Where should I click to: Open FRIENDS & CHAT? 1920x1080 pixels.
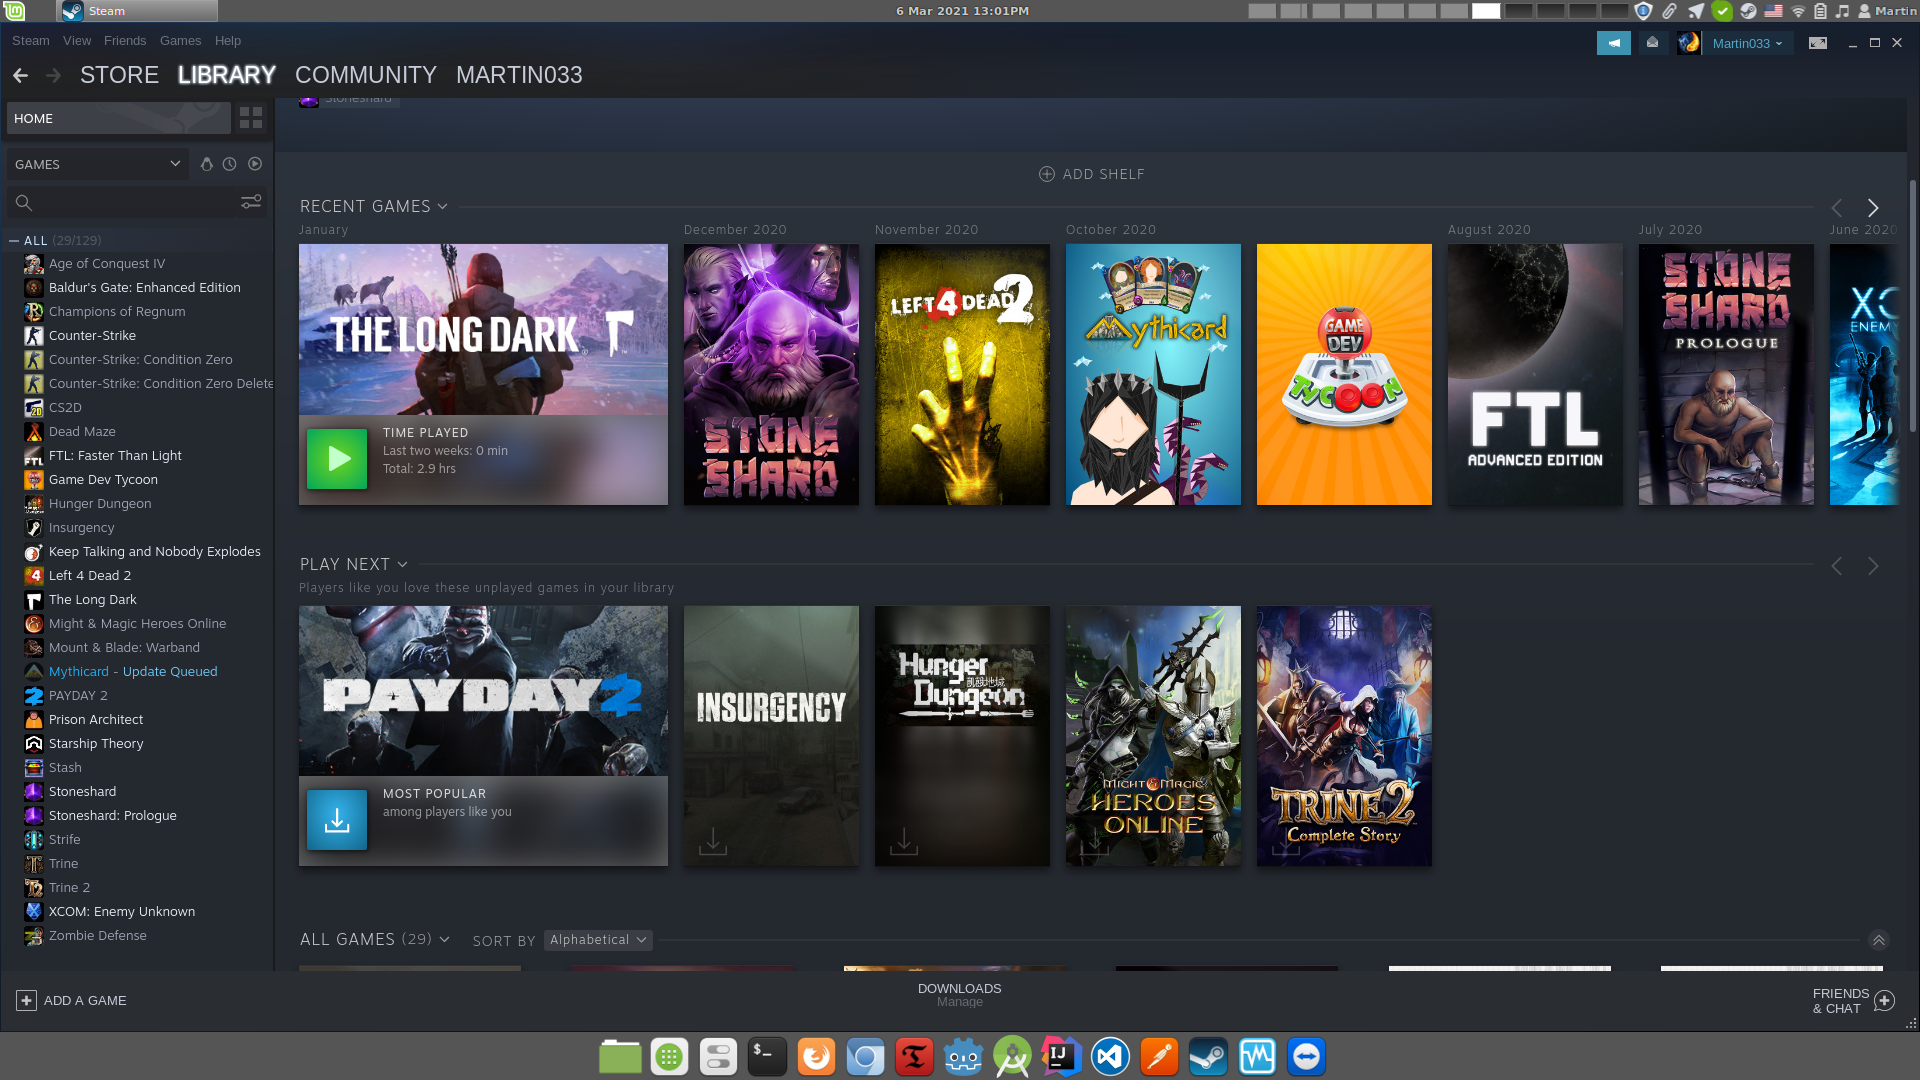1853,1001
